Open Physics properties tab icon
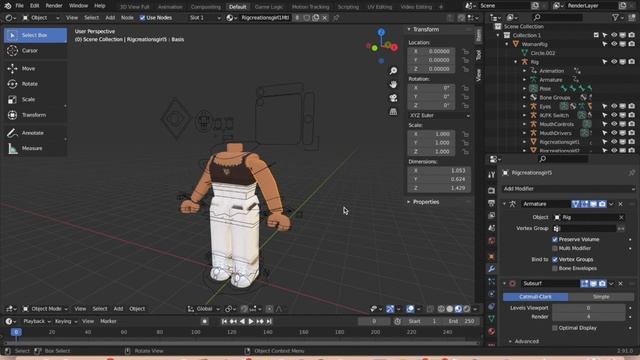The image size is (640, 360). [491, 294]
